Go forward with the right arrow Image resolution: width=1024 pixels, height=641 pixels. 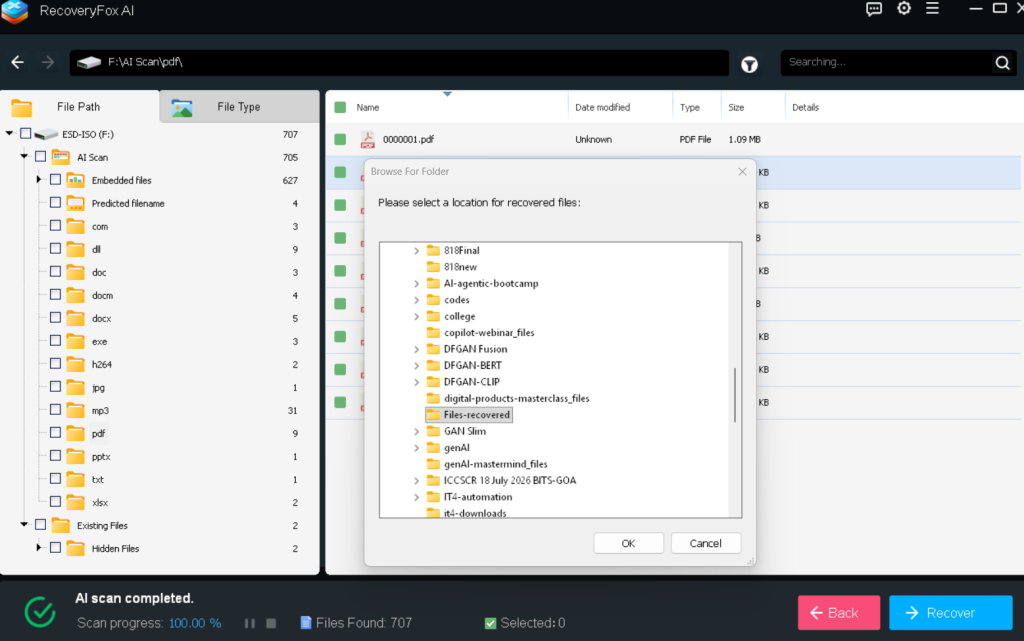point(48,62)
